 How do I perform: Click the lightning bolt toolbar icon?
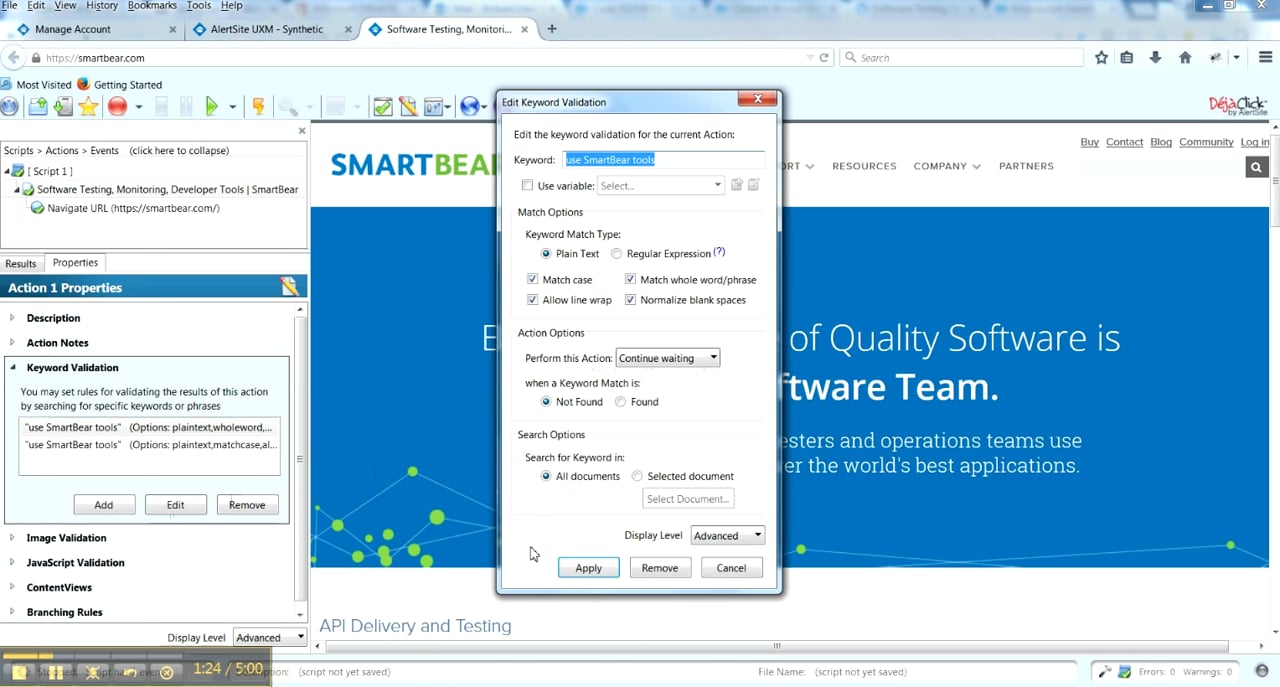click(x=258, y=106)
